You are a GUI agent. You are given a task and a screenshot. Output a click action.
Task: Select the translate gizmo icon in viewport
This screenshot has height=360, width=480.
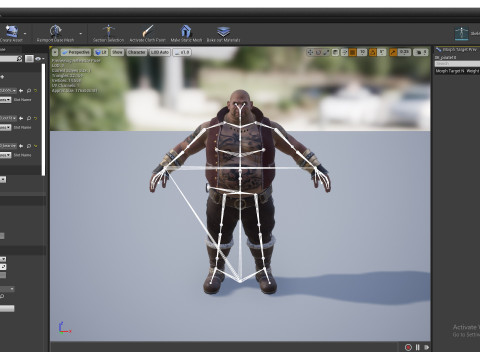pyautogui.click(x=310, y=52)
